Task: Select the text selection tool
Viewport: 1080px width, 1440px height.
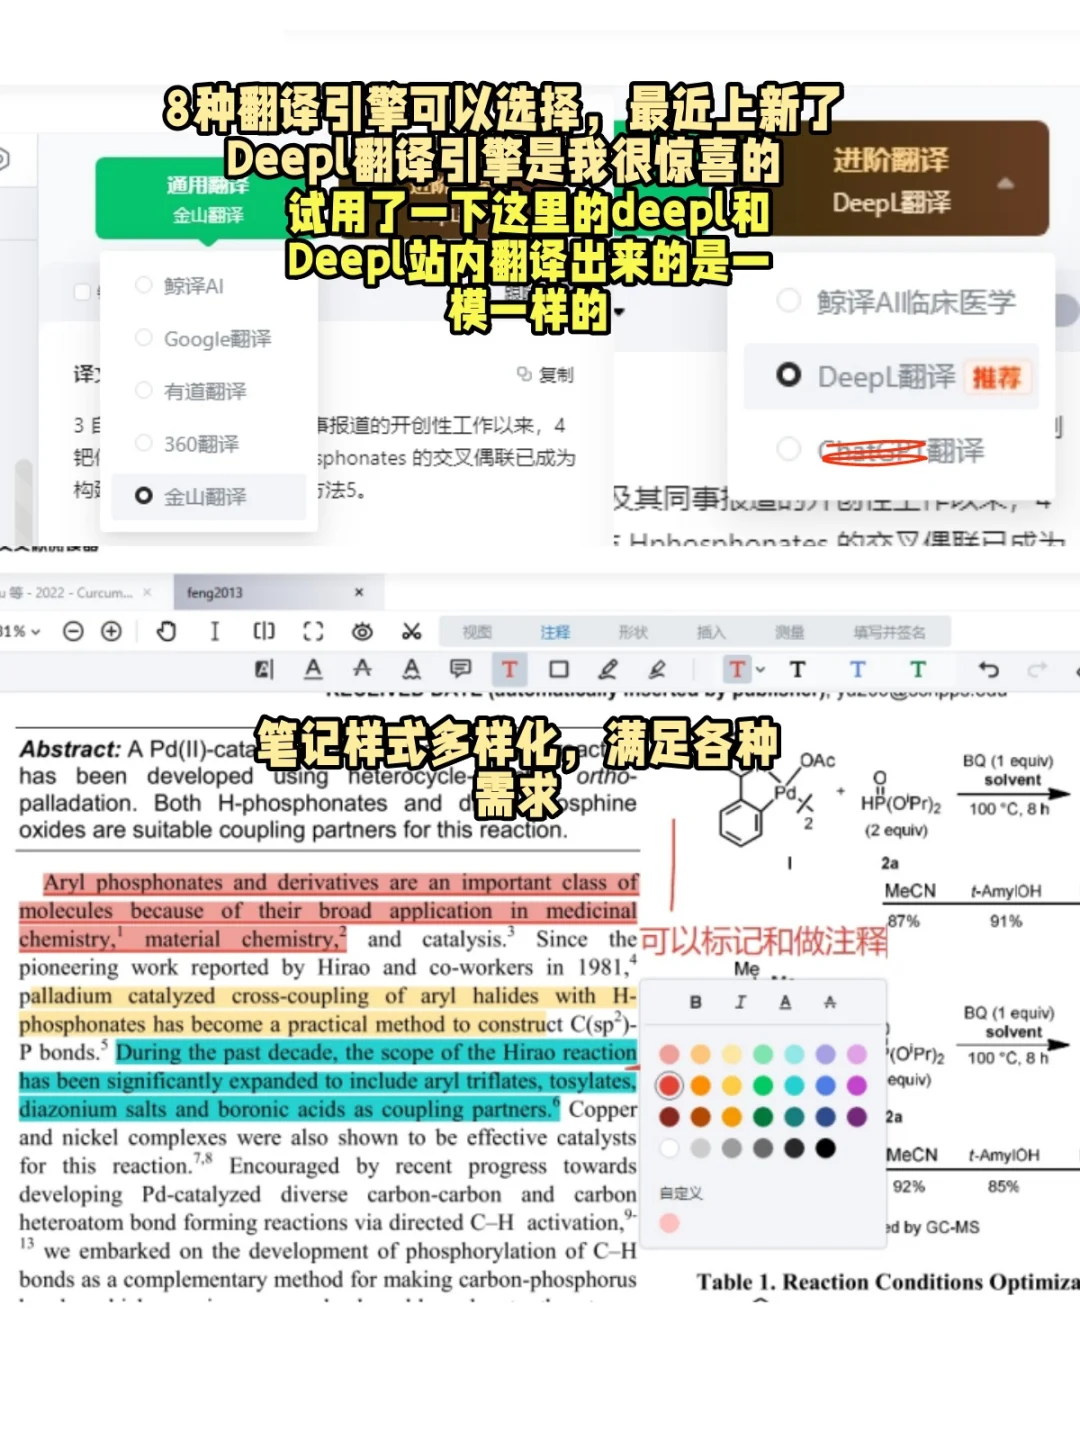Action: (x=213, y=631)
